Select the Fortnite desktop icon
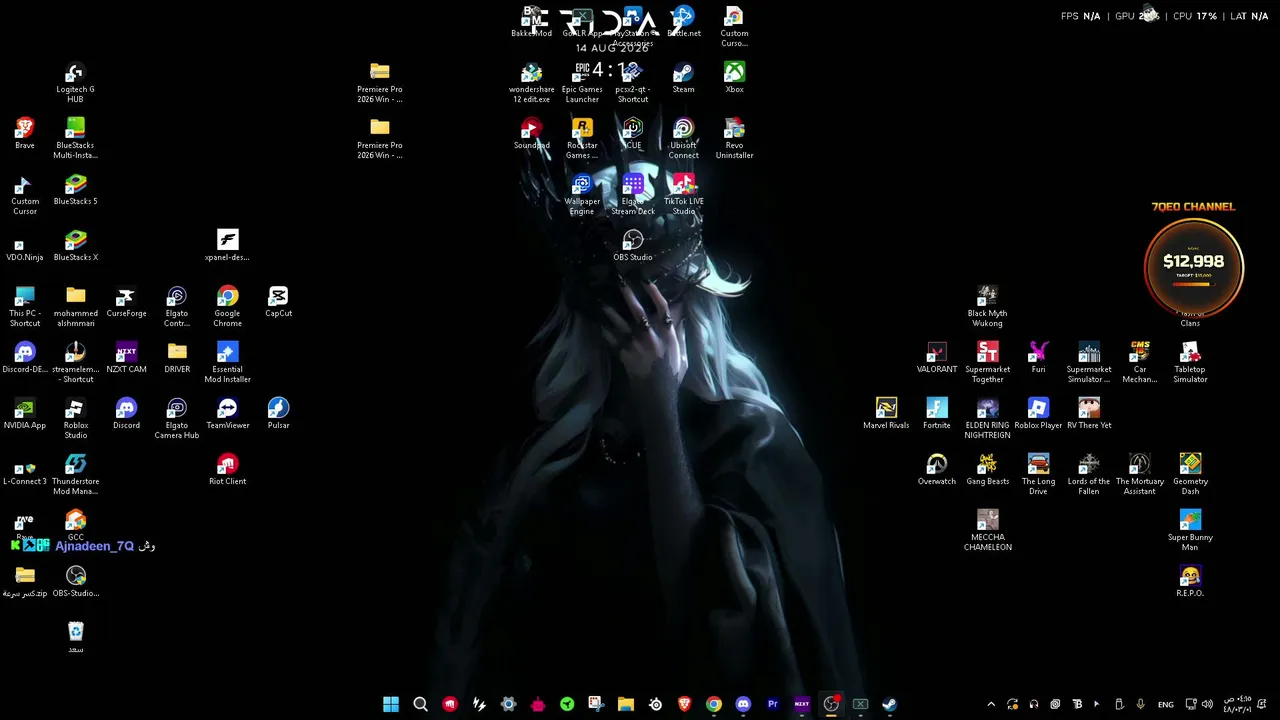This screenshot has width=1280, height=720. tap(937, 414)
